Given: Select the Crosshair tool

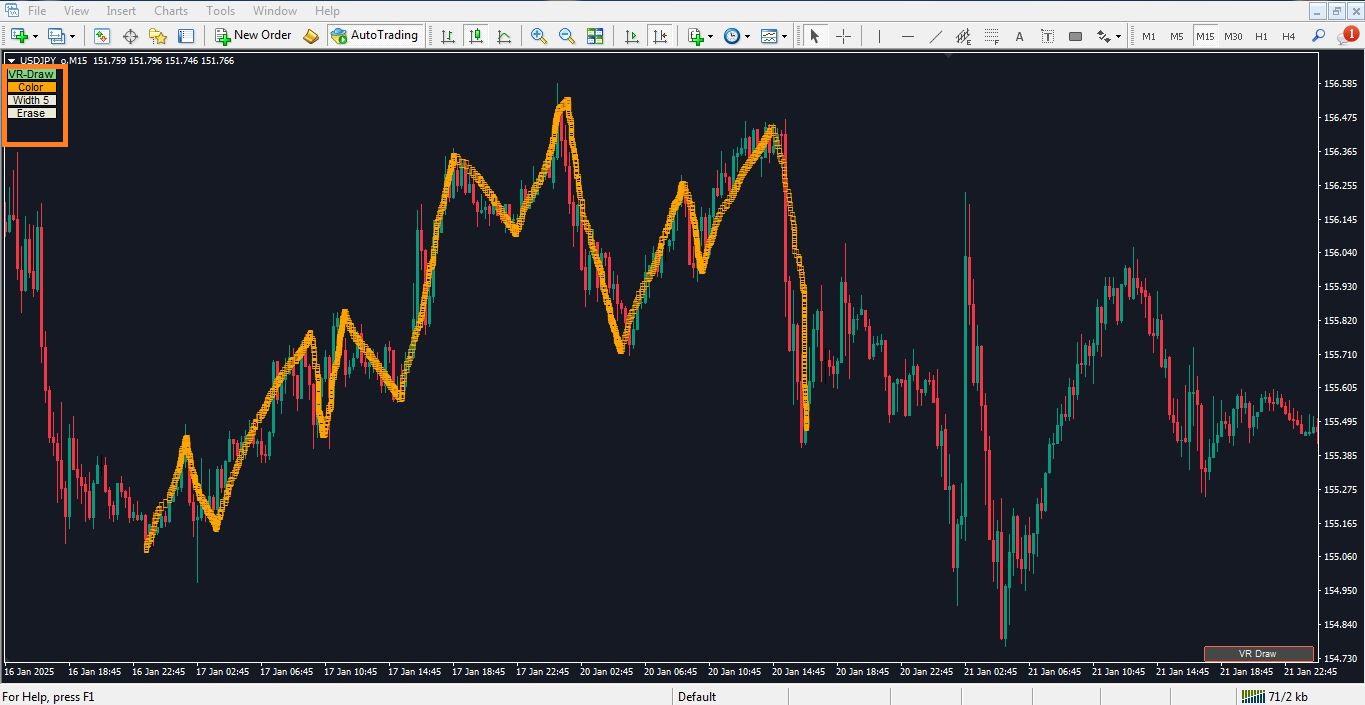Looking at the screenshot, I should coord(843,36).
